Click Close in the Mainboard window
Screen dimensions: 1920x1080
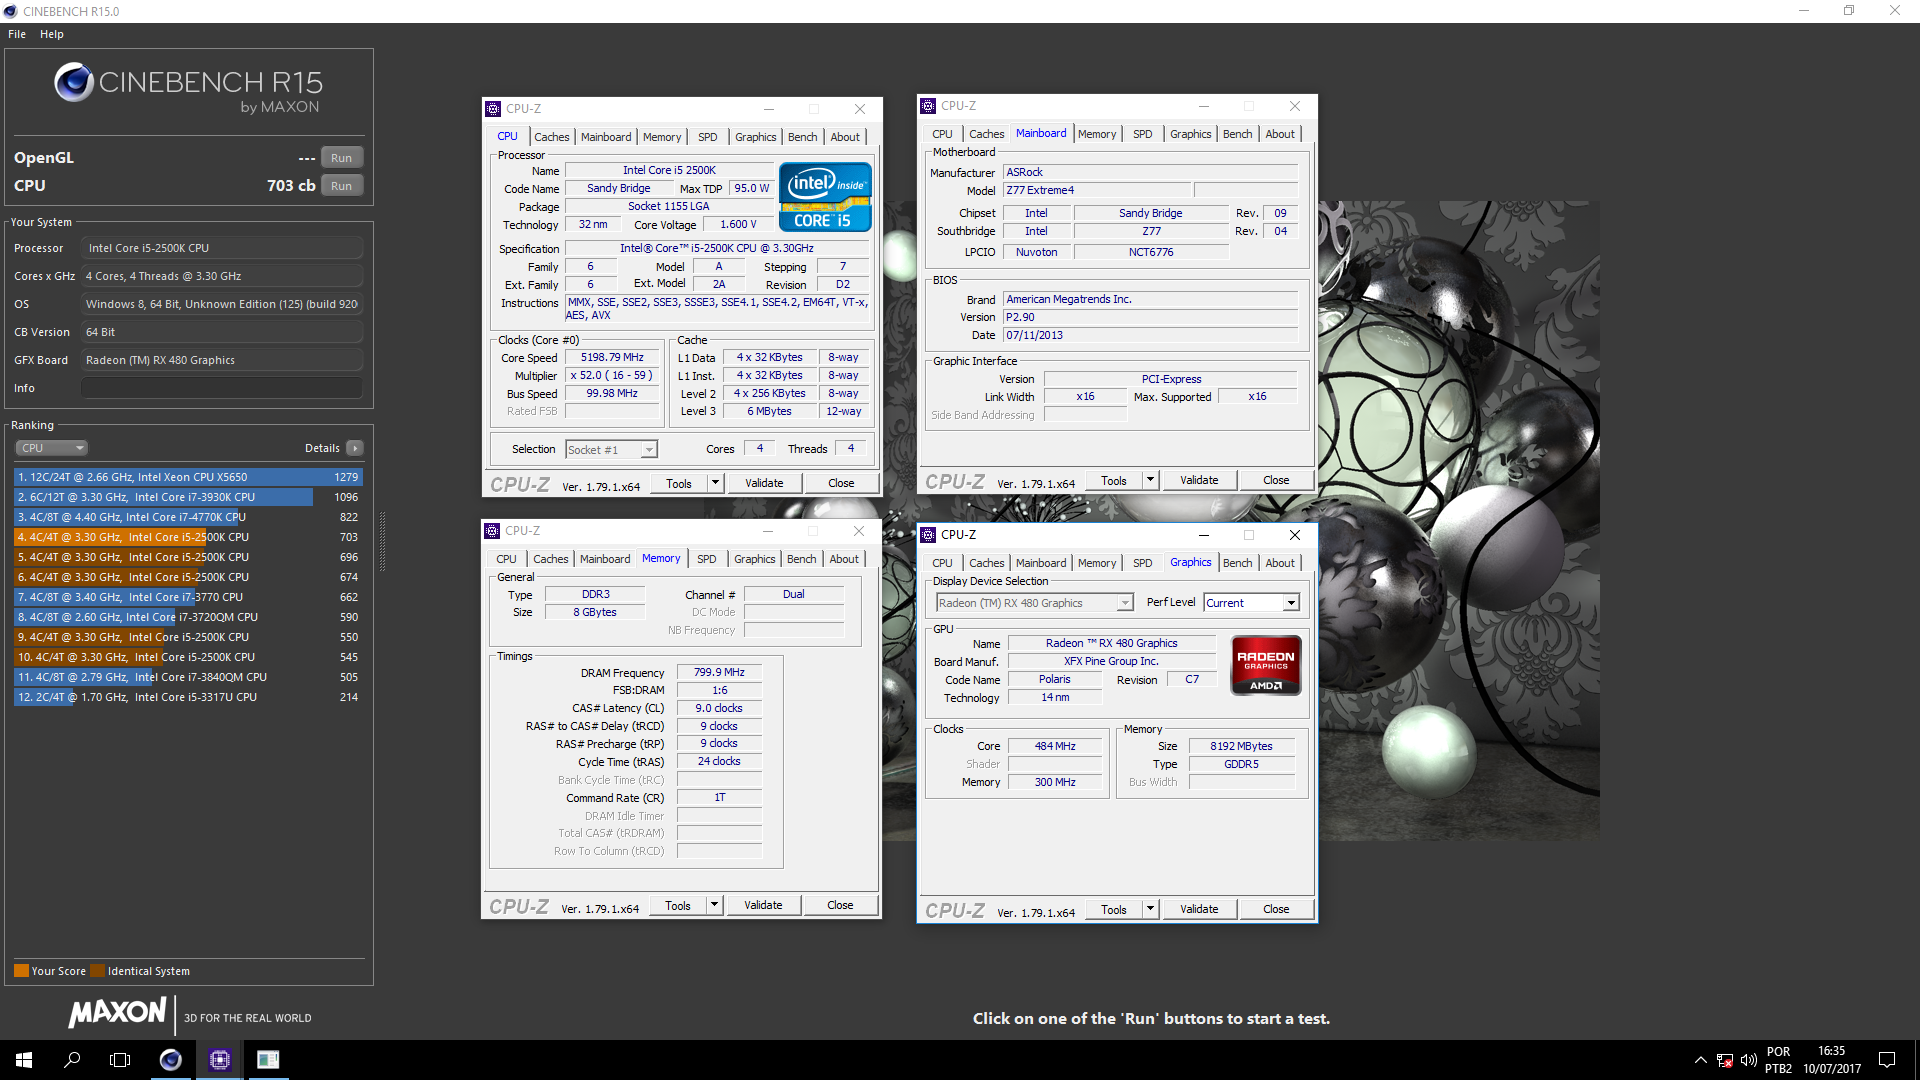click(x=1276, y=480)
